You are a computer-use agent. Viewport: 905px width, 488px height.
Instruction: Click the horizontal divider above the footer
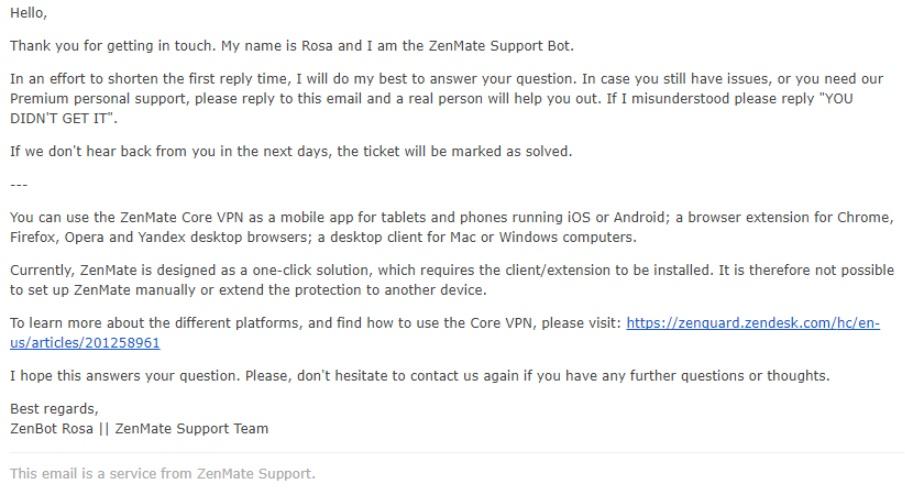pyautogui.click(x=457, y=453)
